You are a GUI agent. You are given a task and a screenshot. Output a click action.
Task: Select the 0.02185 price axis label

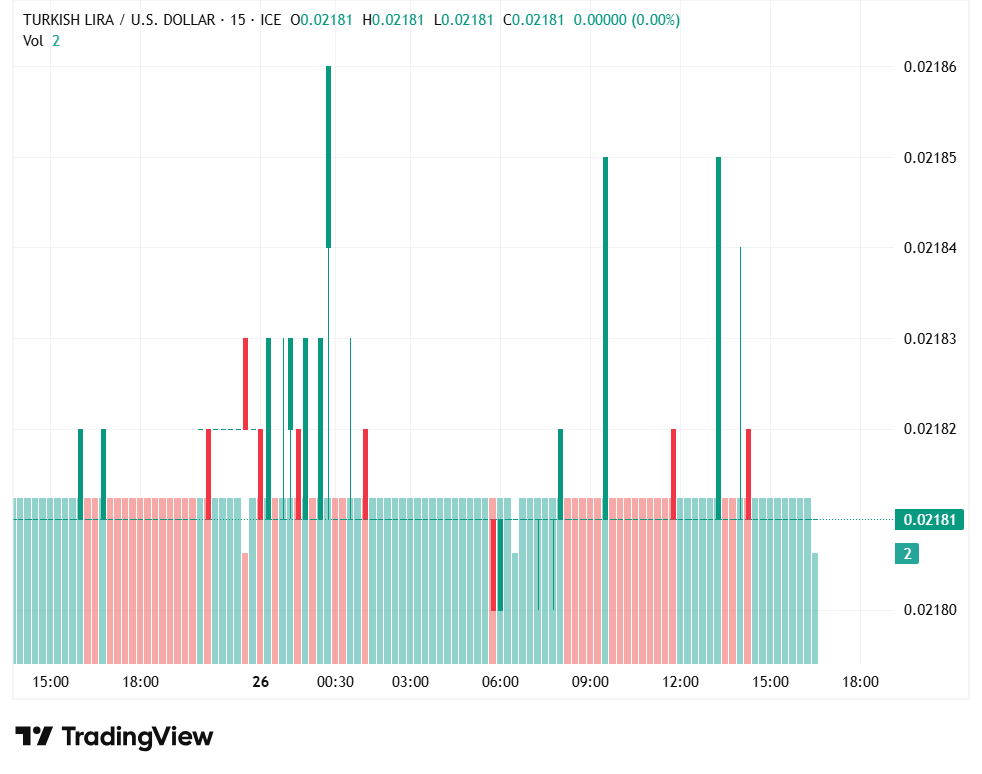(x=930, y=158)
